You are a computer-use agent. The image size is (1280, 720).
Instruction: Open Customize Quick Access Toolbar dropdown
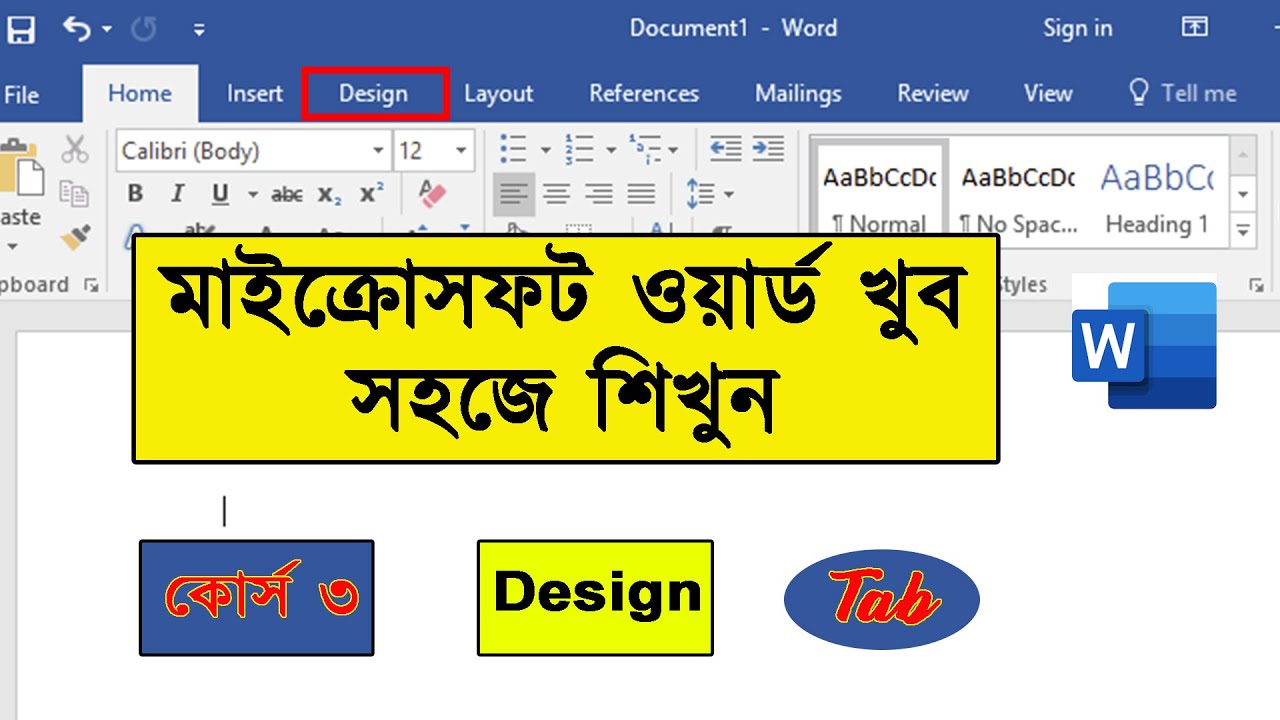click(x=199, y=30)
